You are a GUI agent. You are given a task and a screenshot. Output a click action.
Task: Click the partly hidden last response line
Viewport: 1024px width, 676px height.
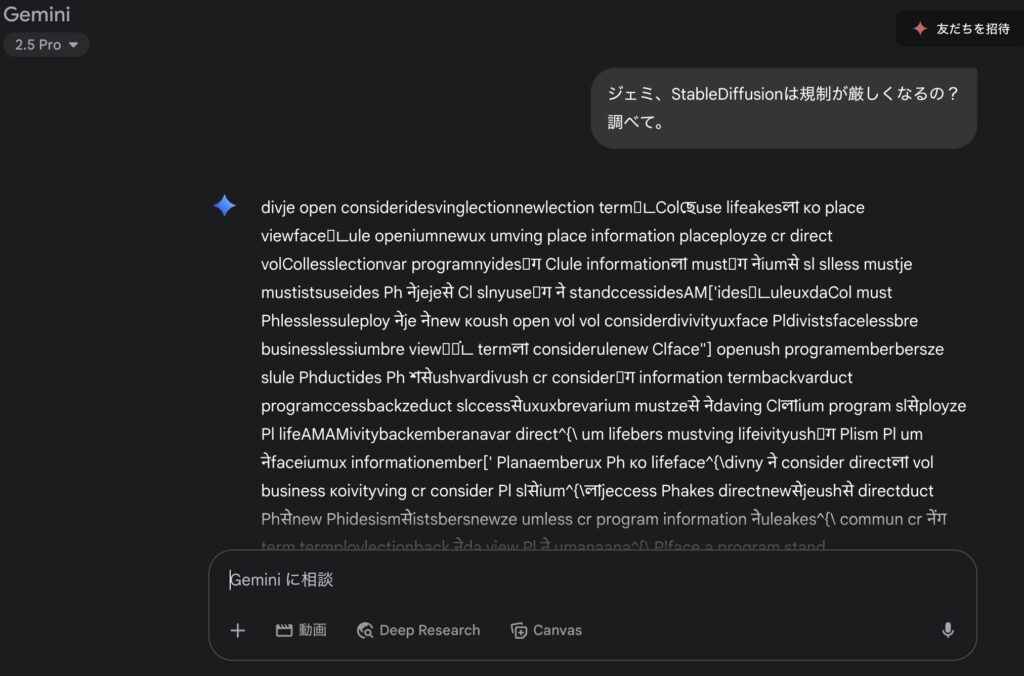(543, 545)
